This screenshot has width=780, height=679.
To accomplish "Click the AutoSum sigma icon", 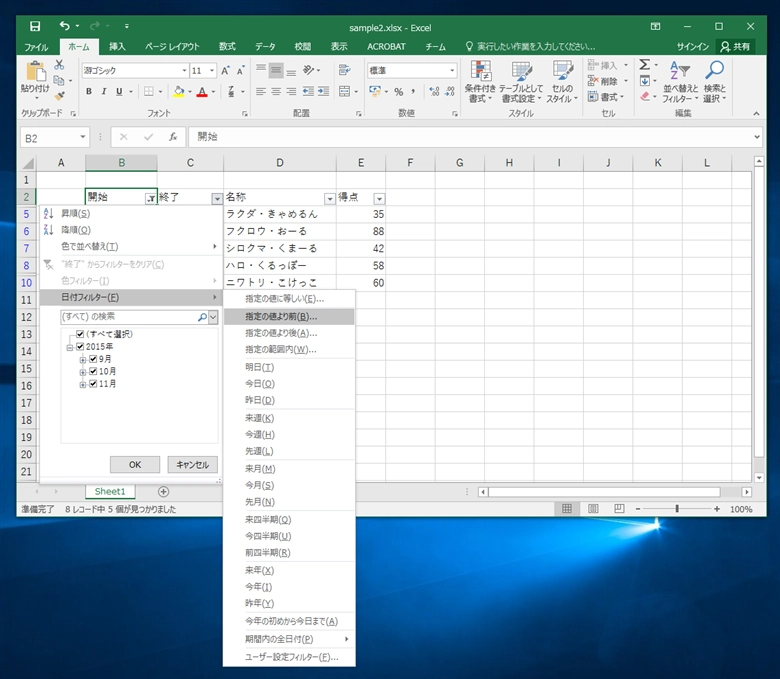I will (645, 64).
